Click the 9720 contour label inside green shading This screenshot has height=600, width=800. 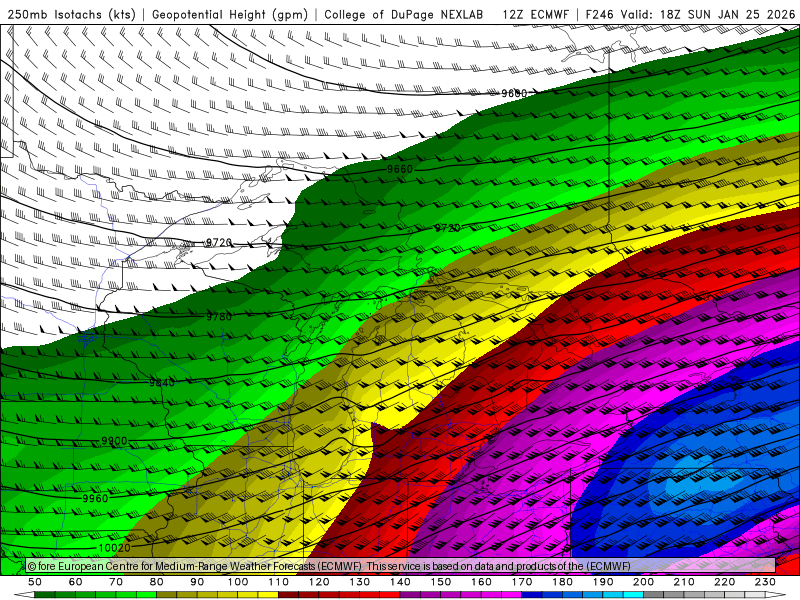(447, 228)
